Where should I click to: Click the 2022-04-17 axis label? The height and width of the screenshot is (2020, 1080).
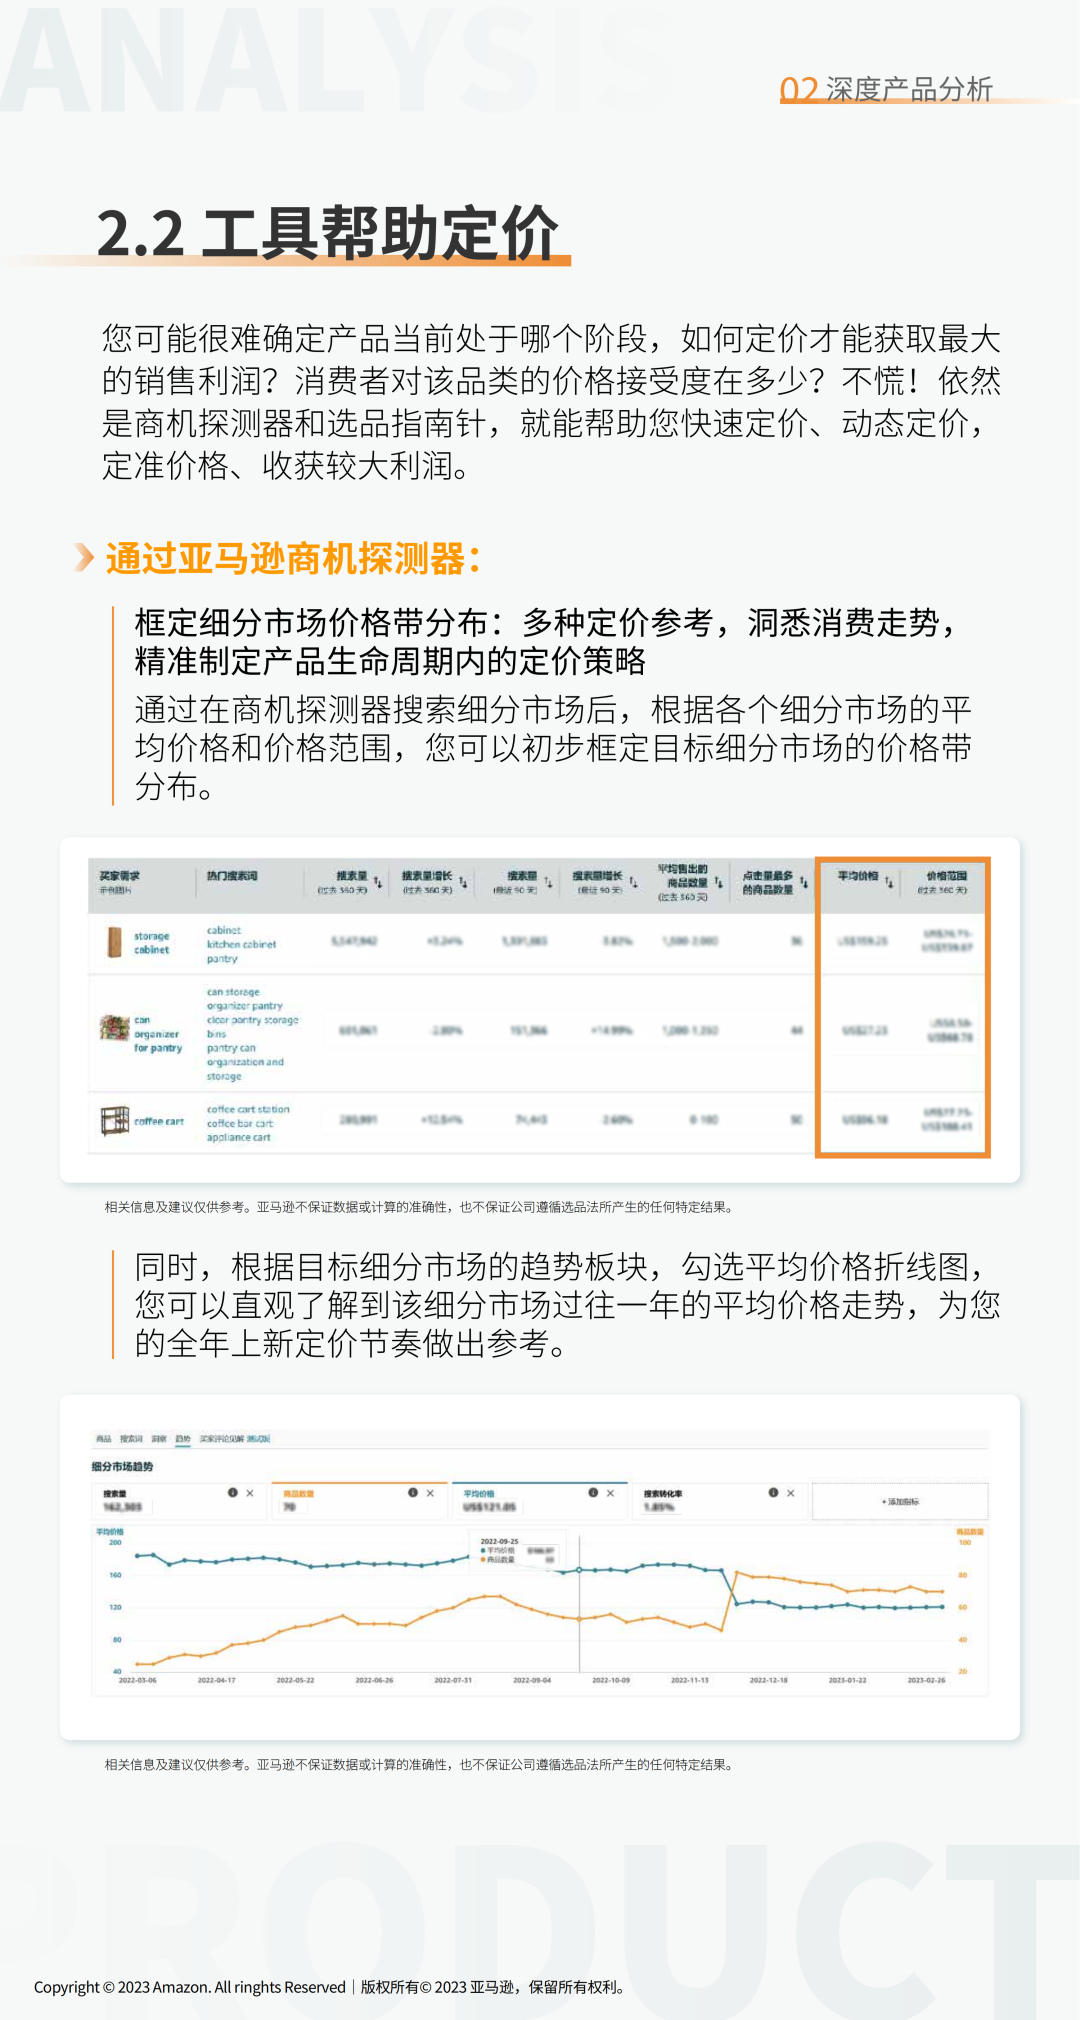pyautogui.click(x=217, y=1681)
